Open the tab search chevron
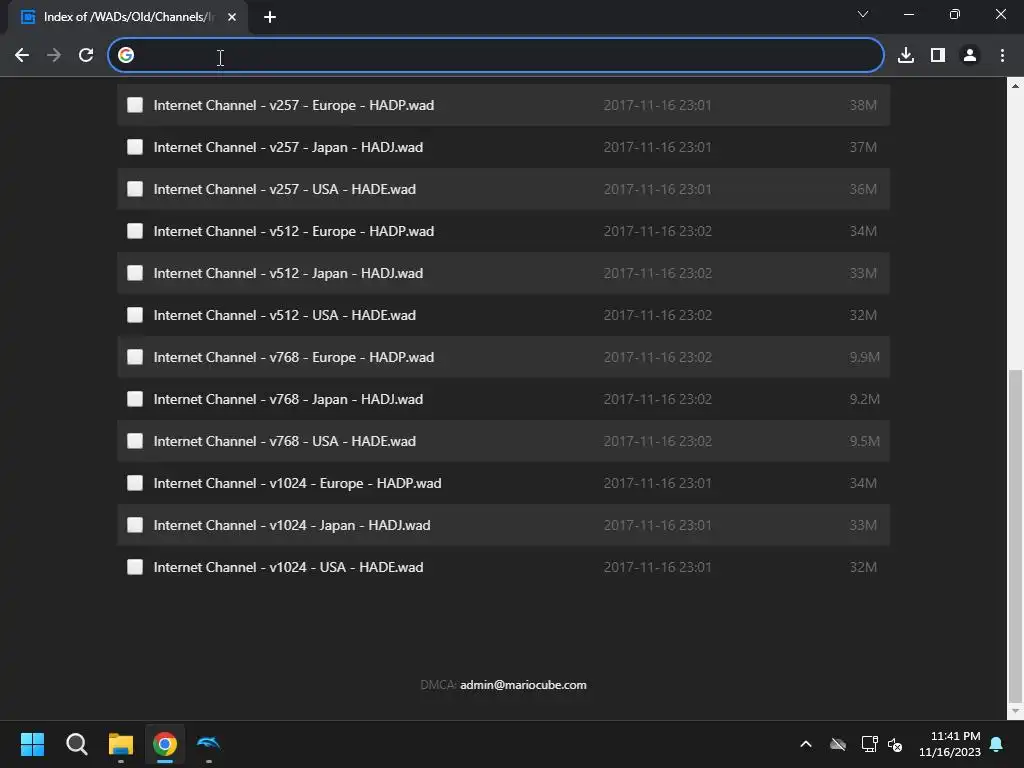Image resolution: width=1024 pixels, height=768 pixels. (863, 14)
